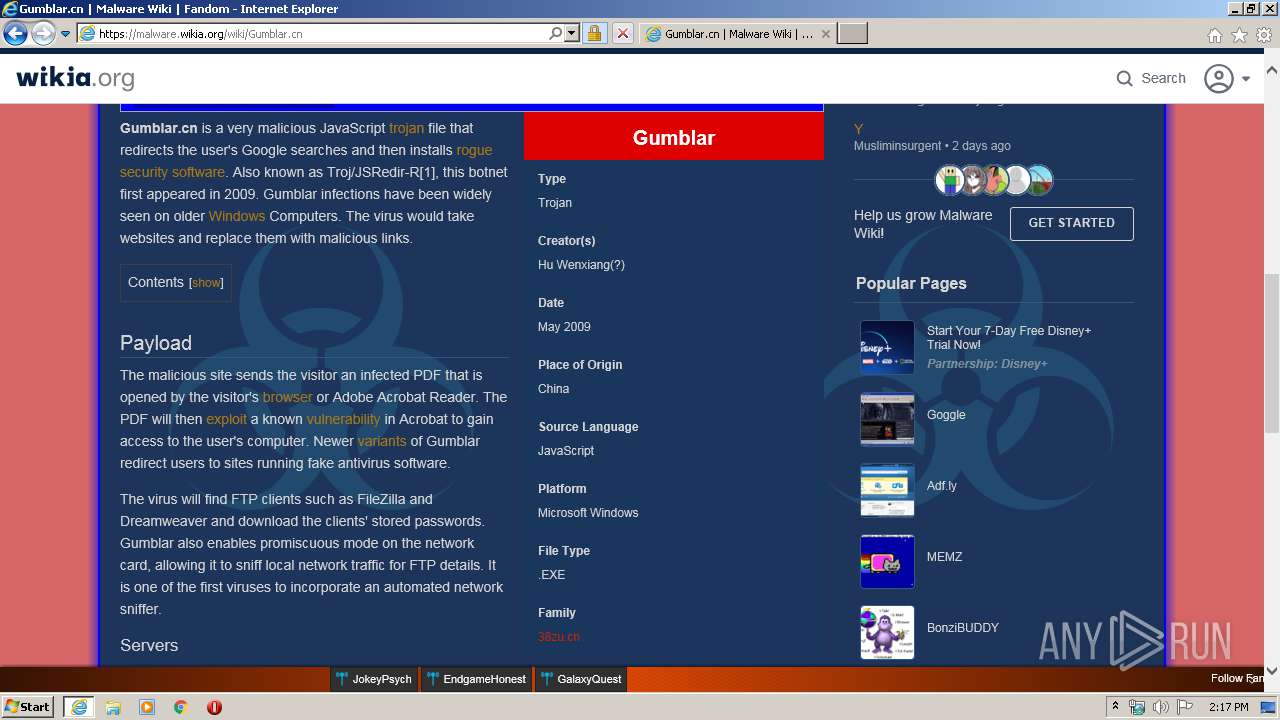Expand the address bar autocomplete dropdown
The width and height of the screenshot is (1280, 720).
tap(572, 34)
